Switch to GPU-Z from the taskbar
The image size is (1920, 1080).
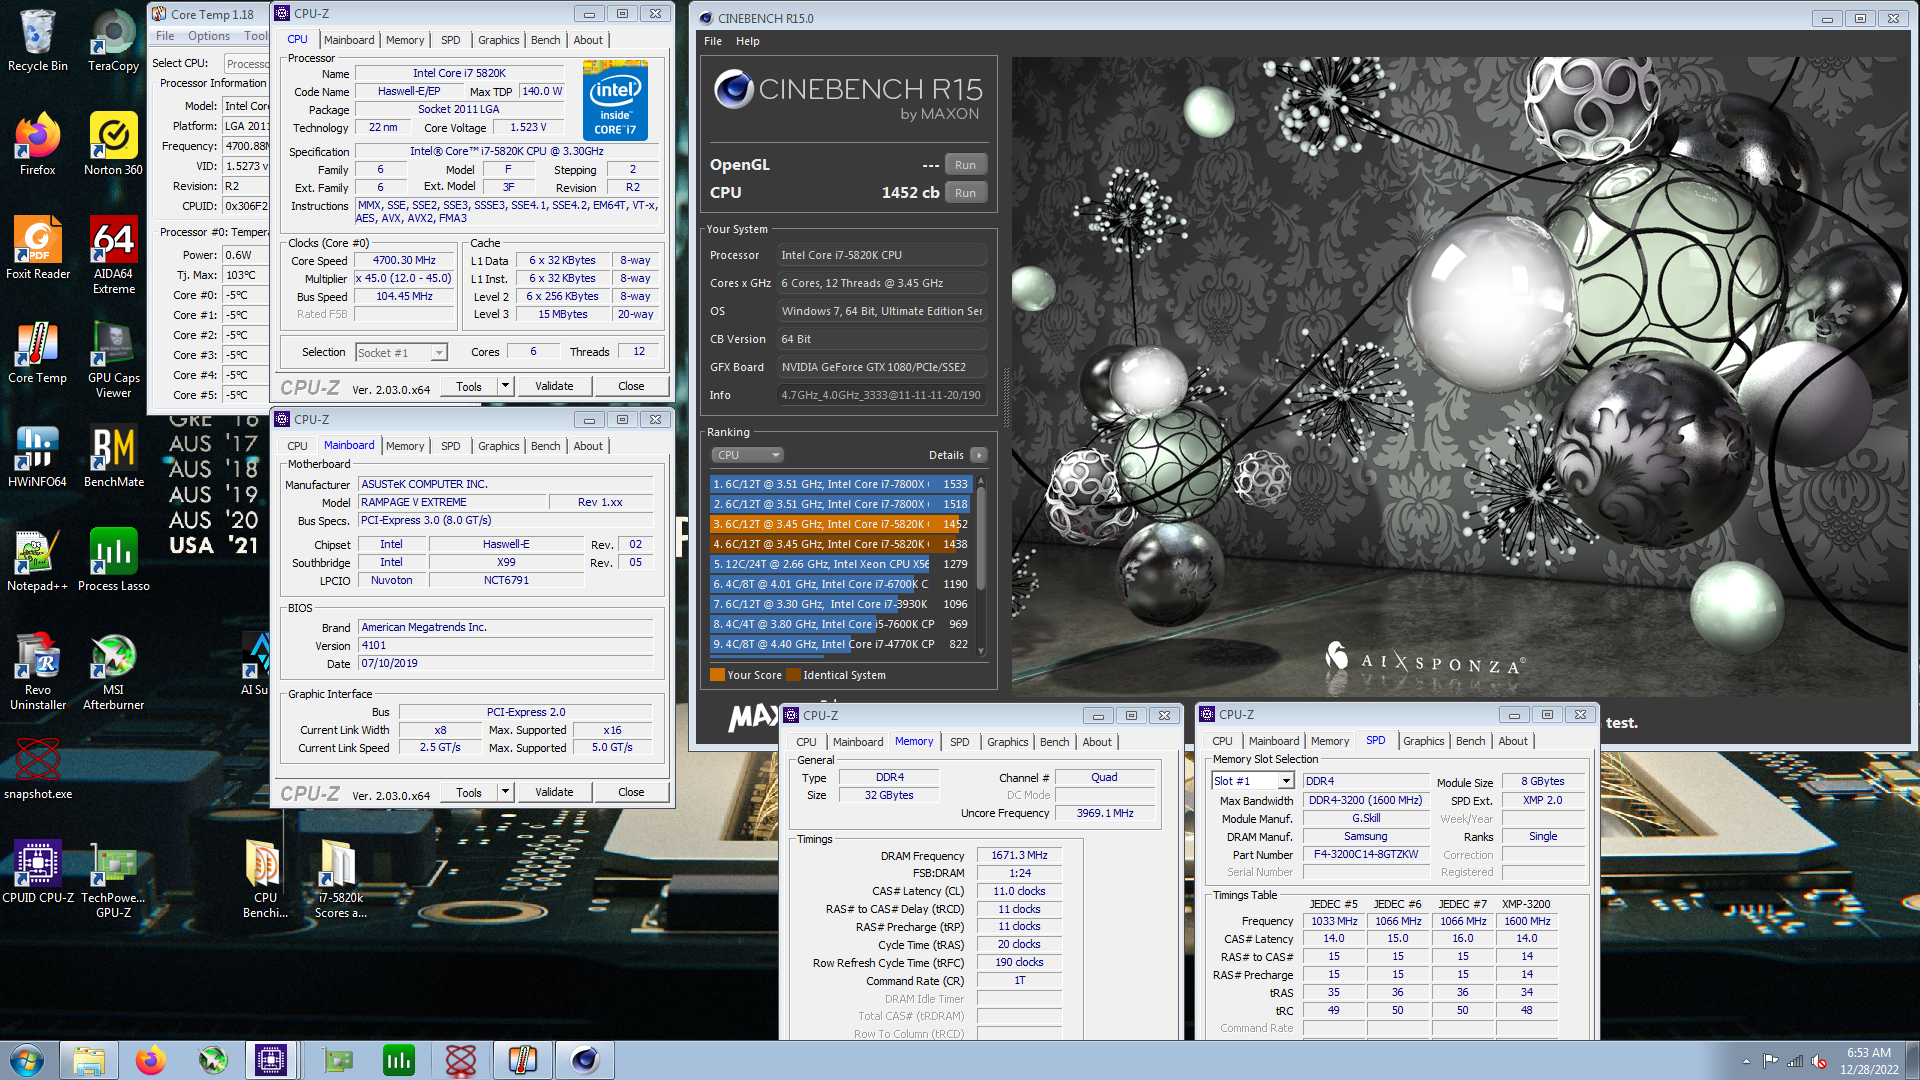(x=337, y=1060)
